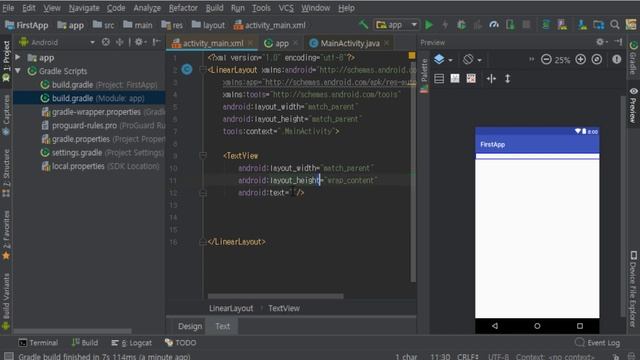Click the preview warnings exclamation icon
This screenshot has width=640, height=360.
coord(617,60)
